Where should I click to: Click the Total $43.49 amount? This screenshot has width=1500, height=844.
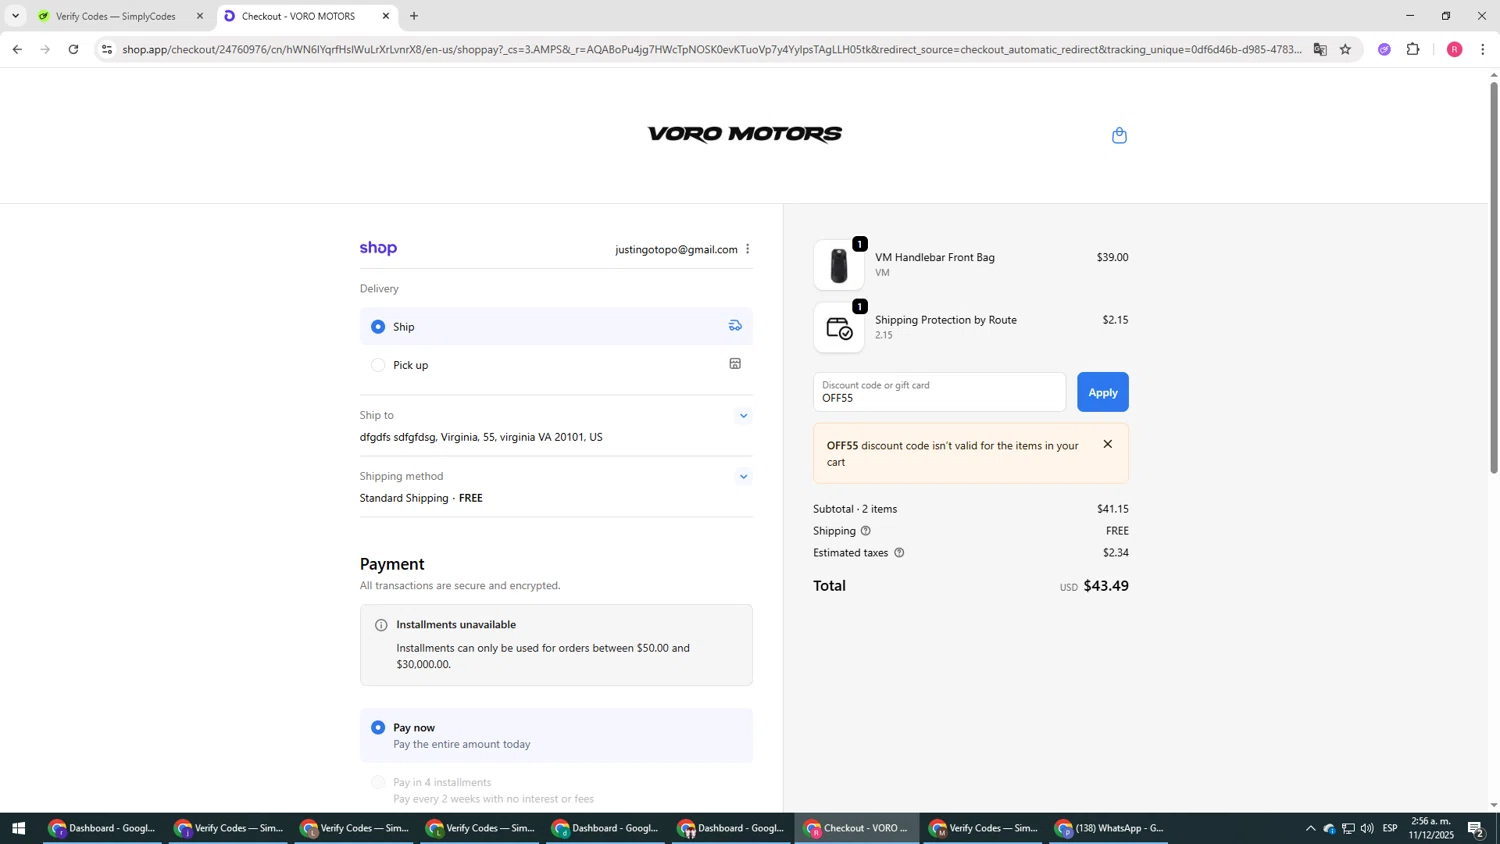(x=1106, y=586)
